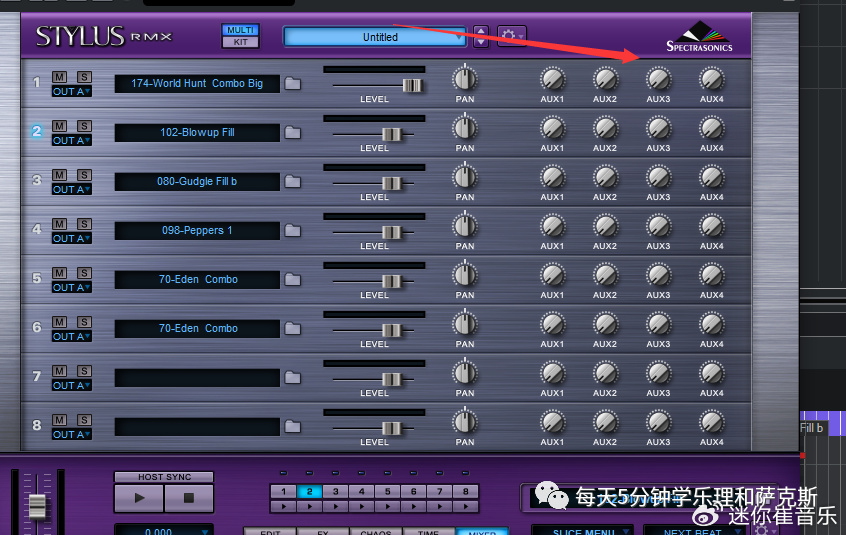Screen dimensions: 846x535
Task: Solo part 5 Eden Combo
Action: 84,273
